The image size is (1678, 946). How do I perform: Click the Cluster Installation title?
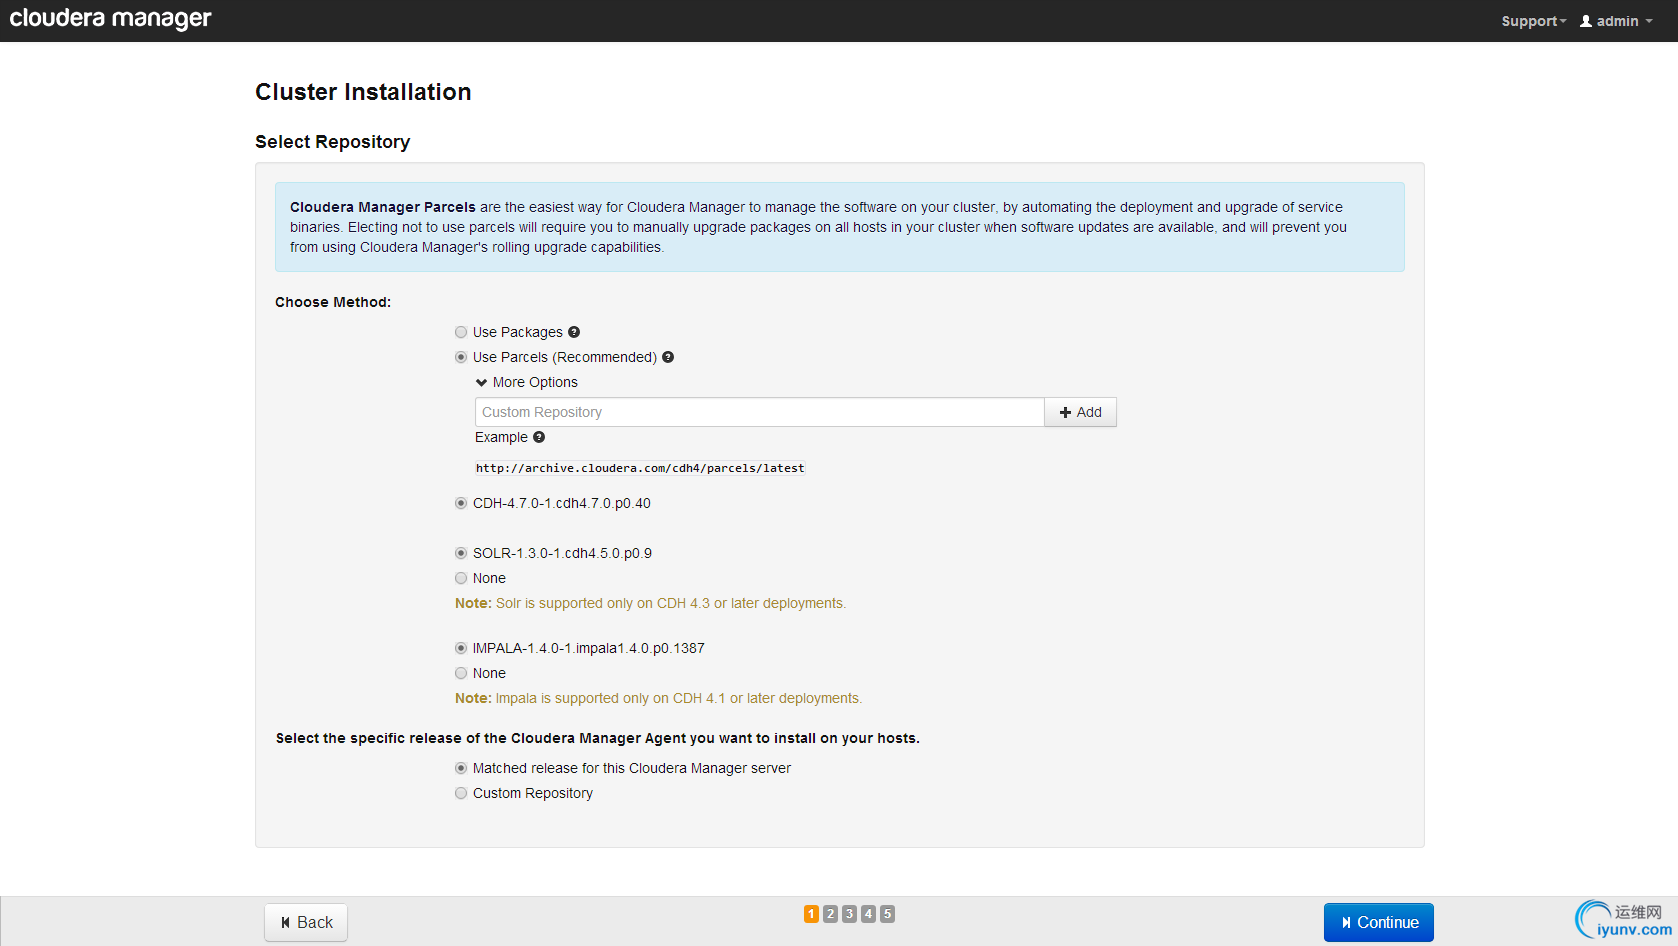pyautogui.click(x=363, y=92)
